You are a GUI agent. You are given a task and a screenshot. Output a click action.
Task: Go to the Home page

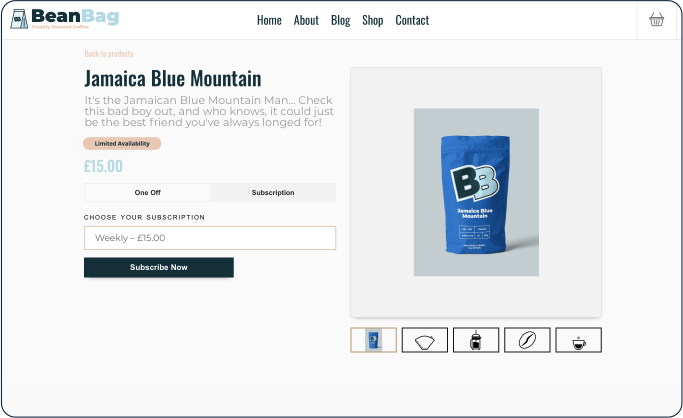point(269,20)
